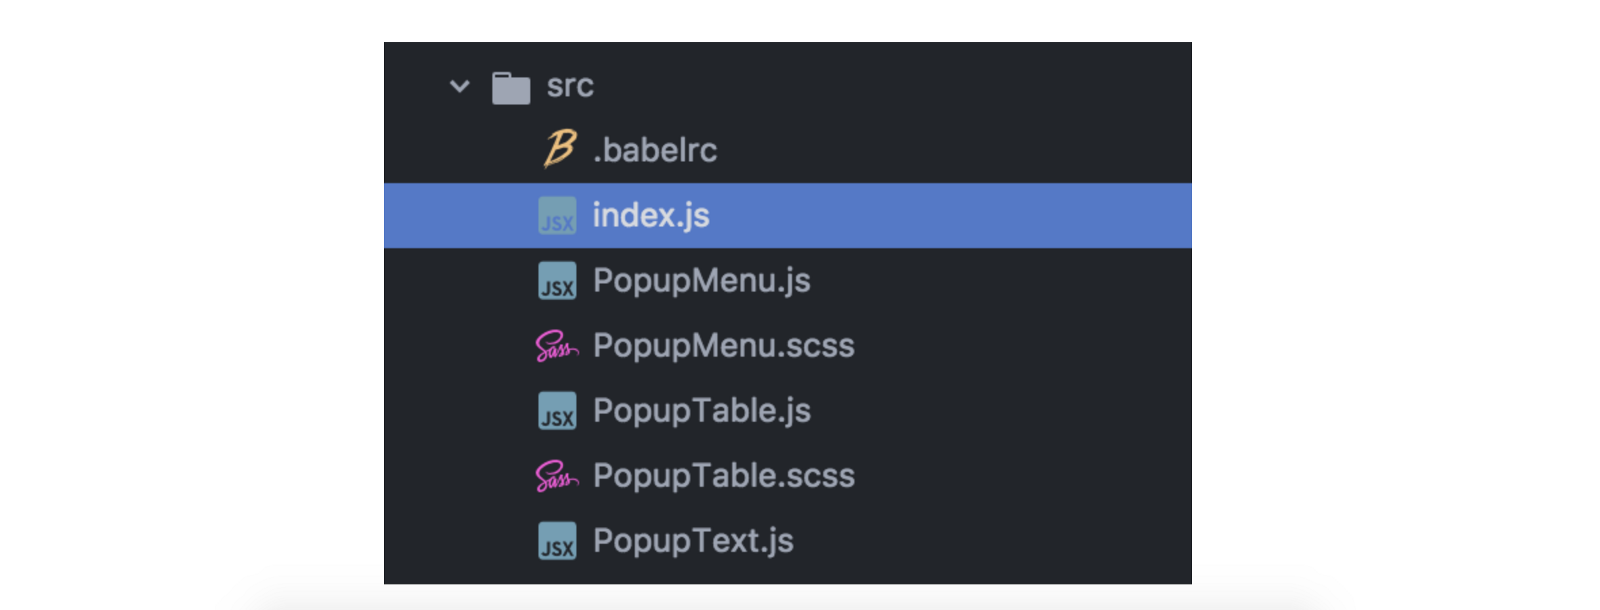
Task: Open the PopupMenu.scss file name
Action: click(x=723, y=345)
